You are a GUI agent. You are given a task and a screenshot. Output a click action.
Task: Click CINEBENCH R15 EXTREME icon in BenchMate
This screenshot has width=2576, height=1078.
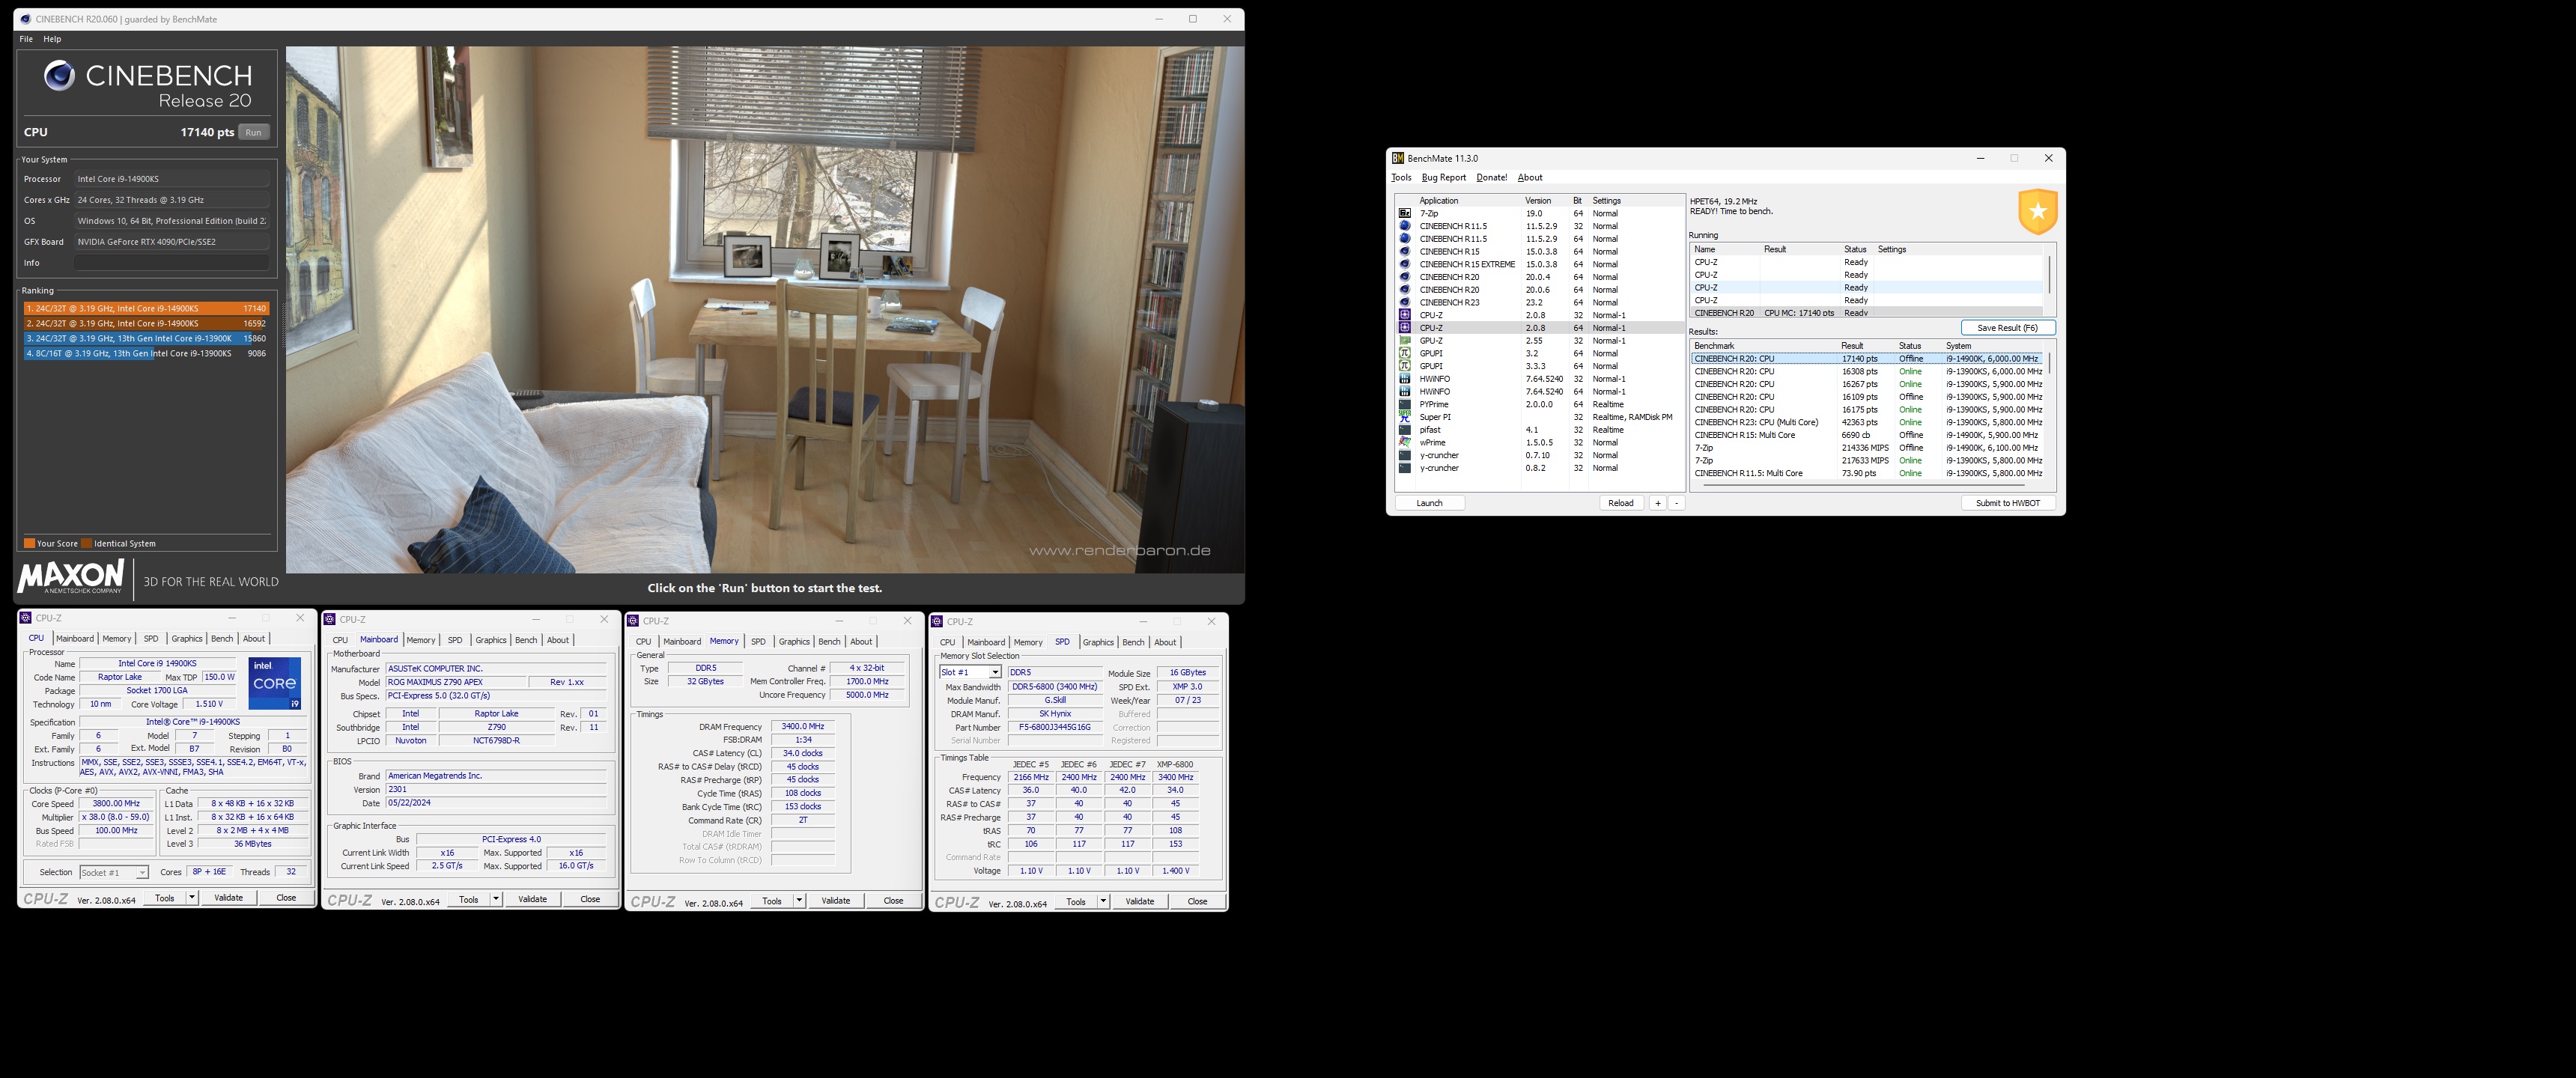pyautogui.click(x=1405, y=264)
